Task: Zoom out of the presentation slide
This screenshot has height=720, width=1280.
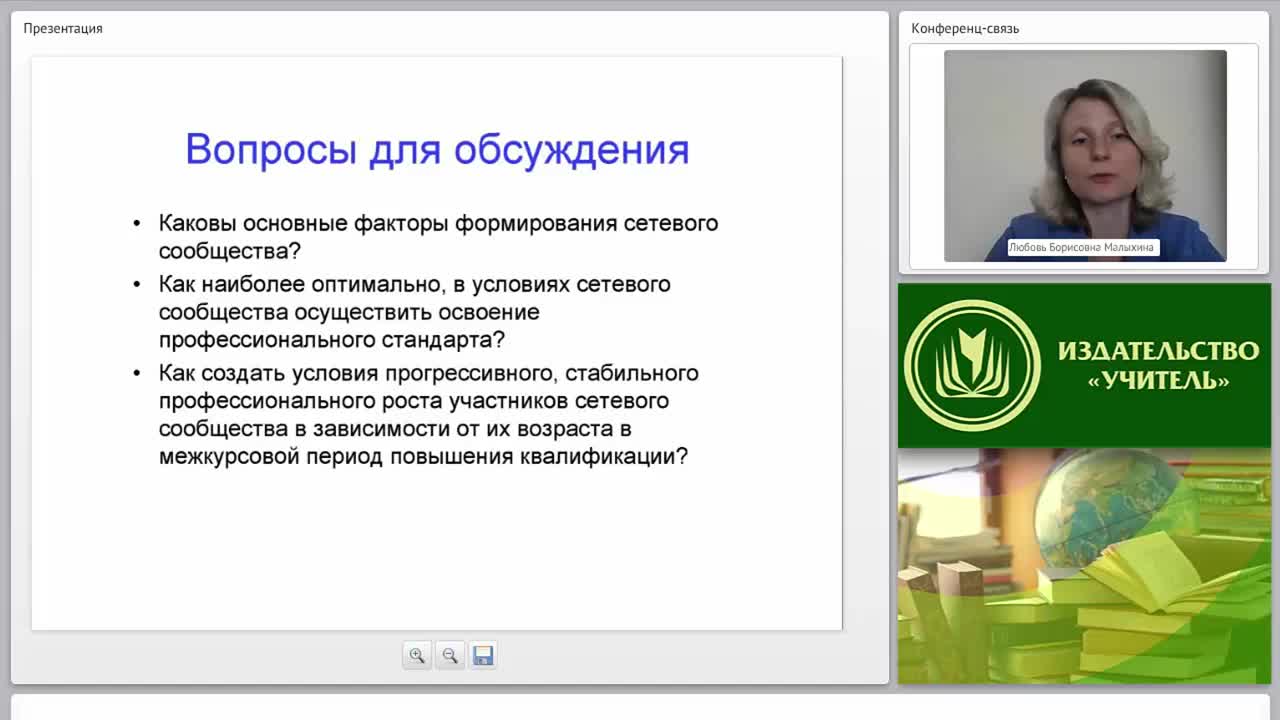Action: (450, 655)
